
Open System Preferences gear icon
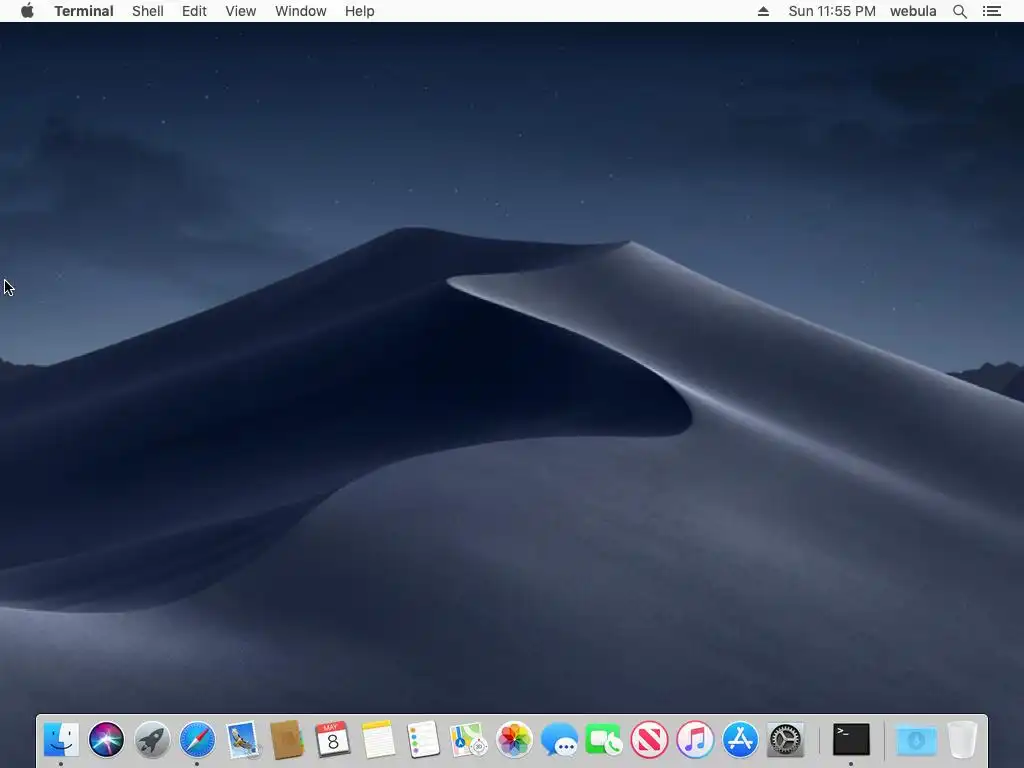[x=785, y=740]
